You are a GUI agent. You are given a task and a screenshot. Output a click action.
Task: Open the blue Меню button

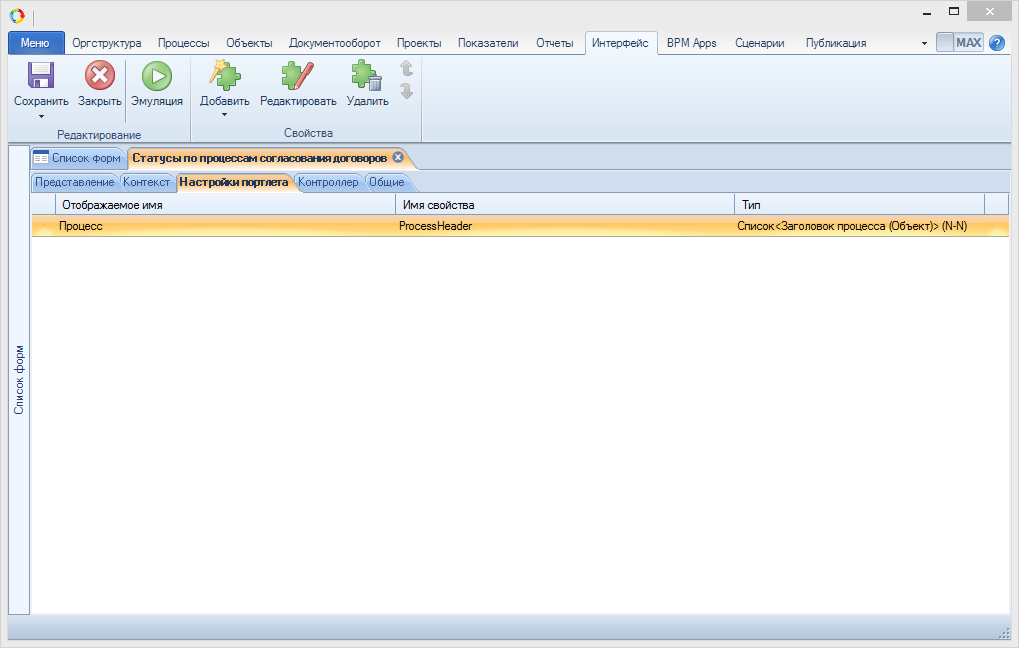pos(36,43)
